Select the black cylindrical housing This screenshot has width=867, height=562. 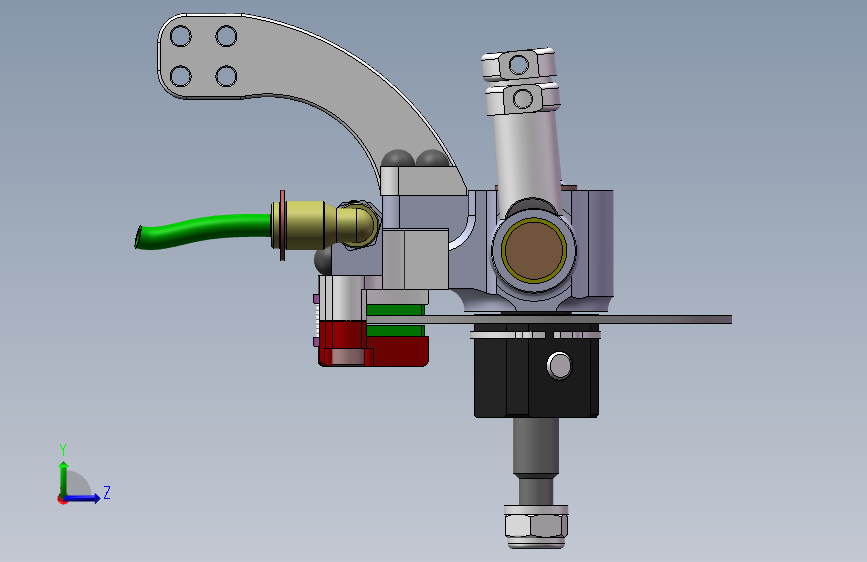pyautogui.click(x=536, y=377)
